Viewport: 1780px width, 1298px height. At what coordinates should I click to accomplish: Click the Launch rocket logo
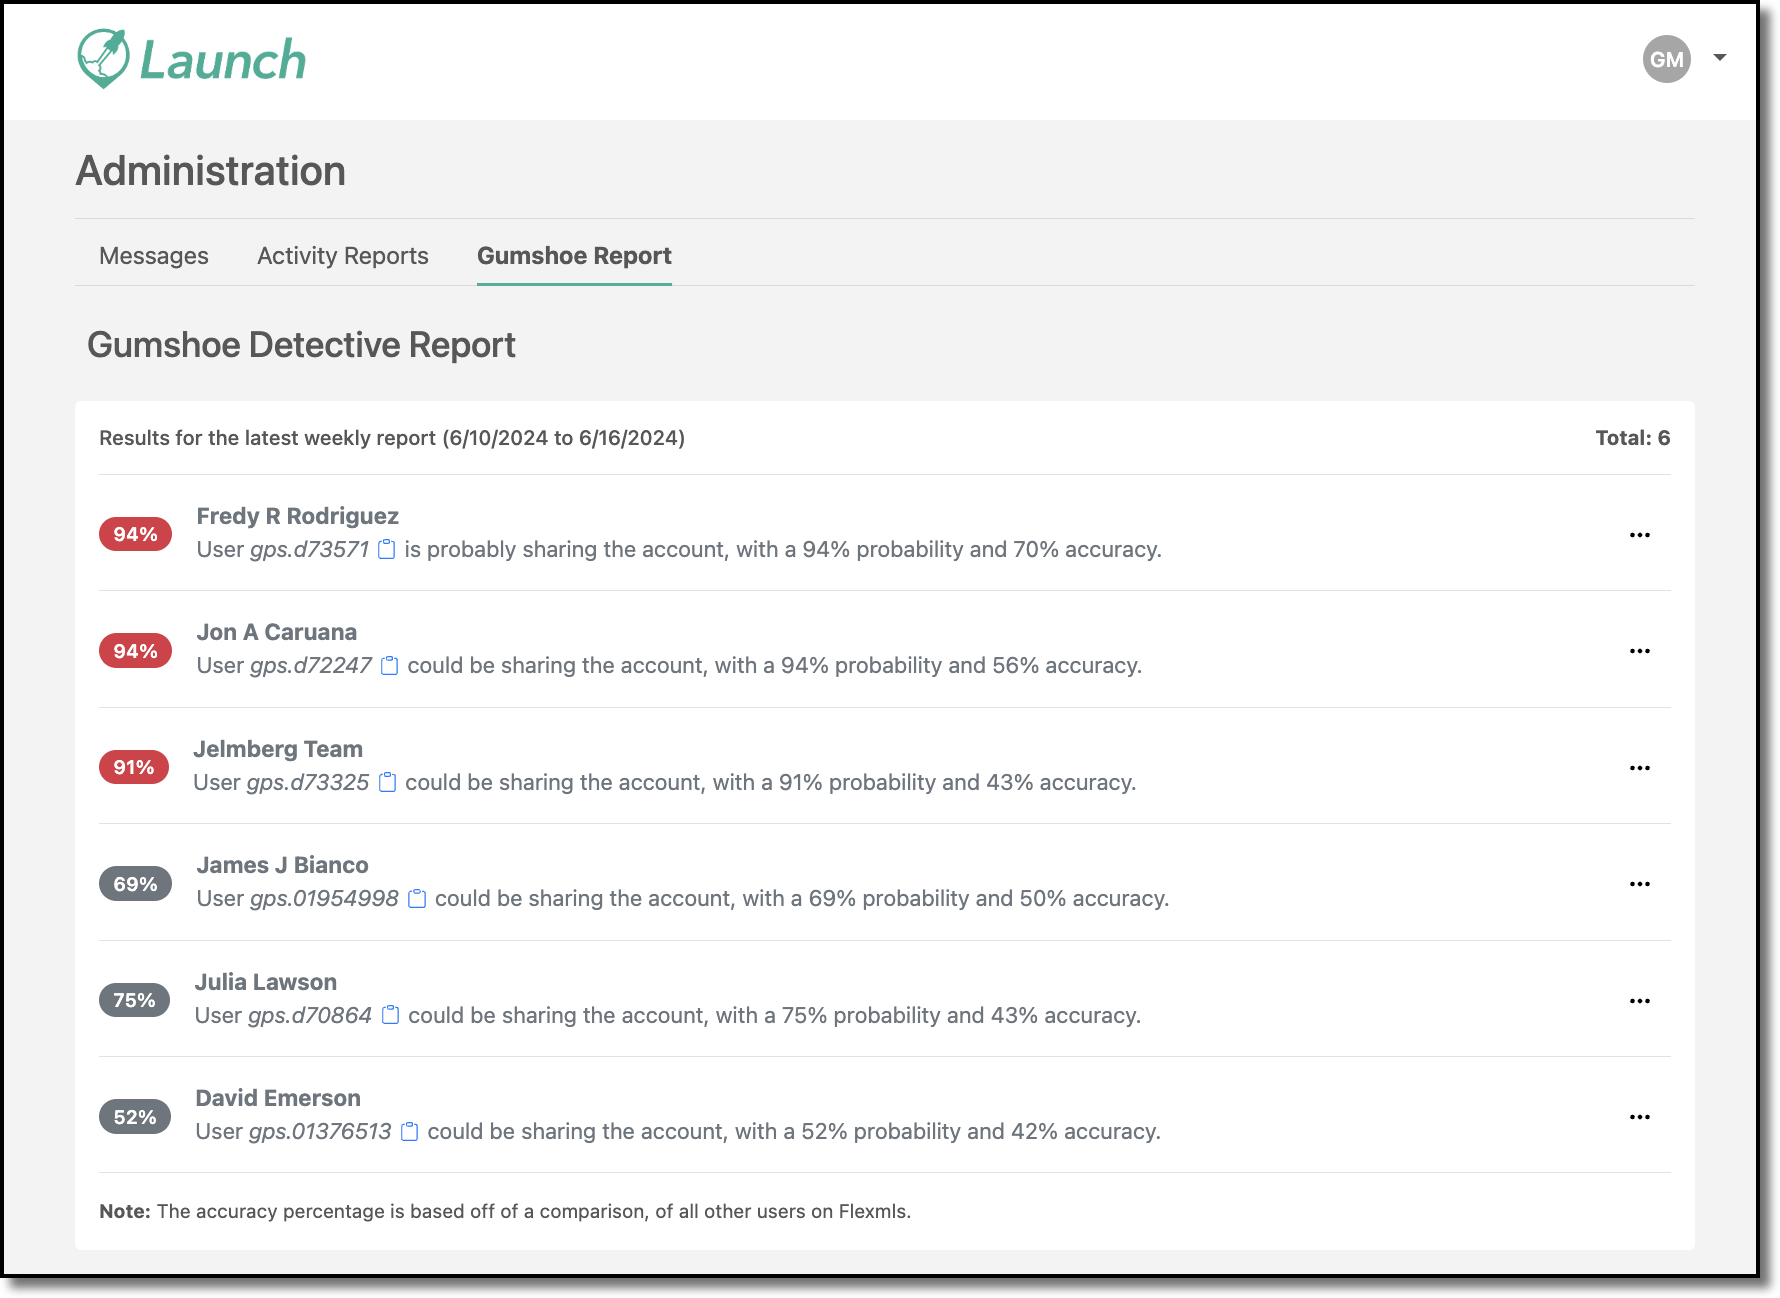[x=192, y=59]
